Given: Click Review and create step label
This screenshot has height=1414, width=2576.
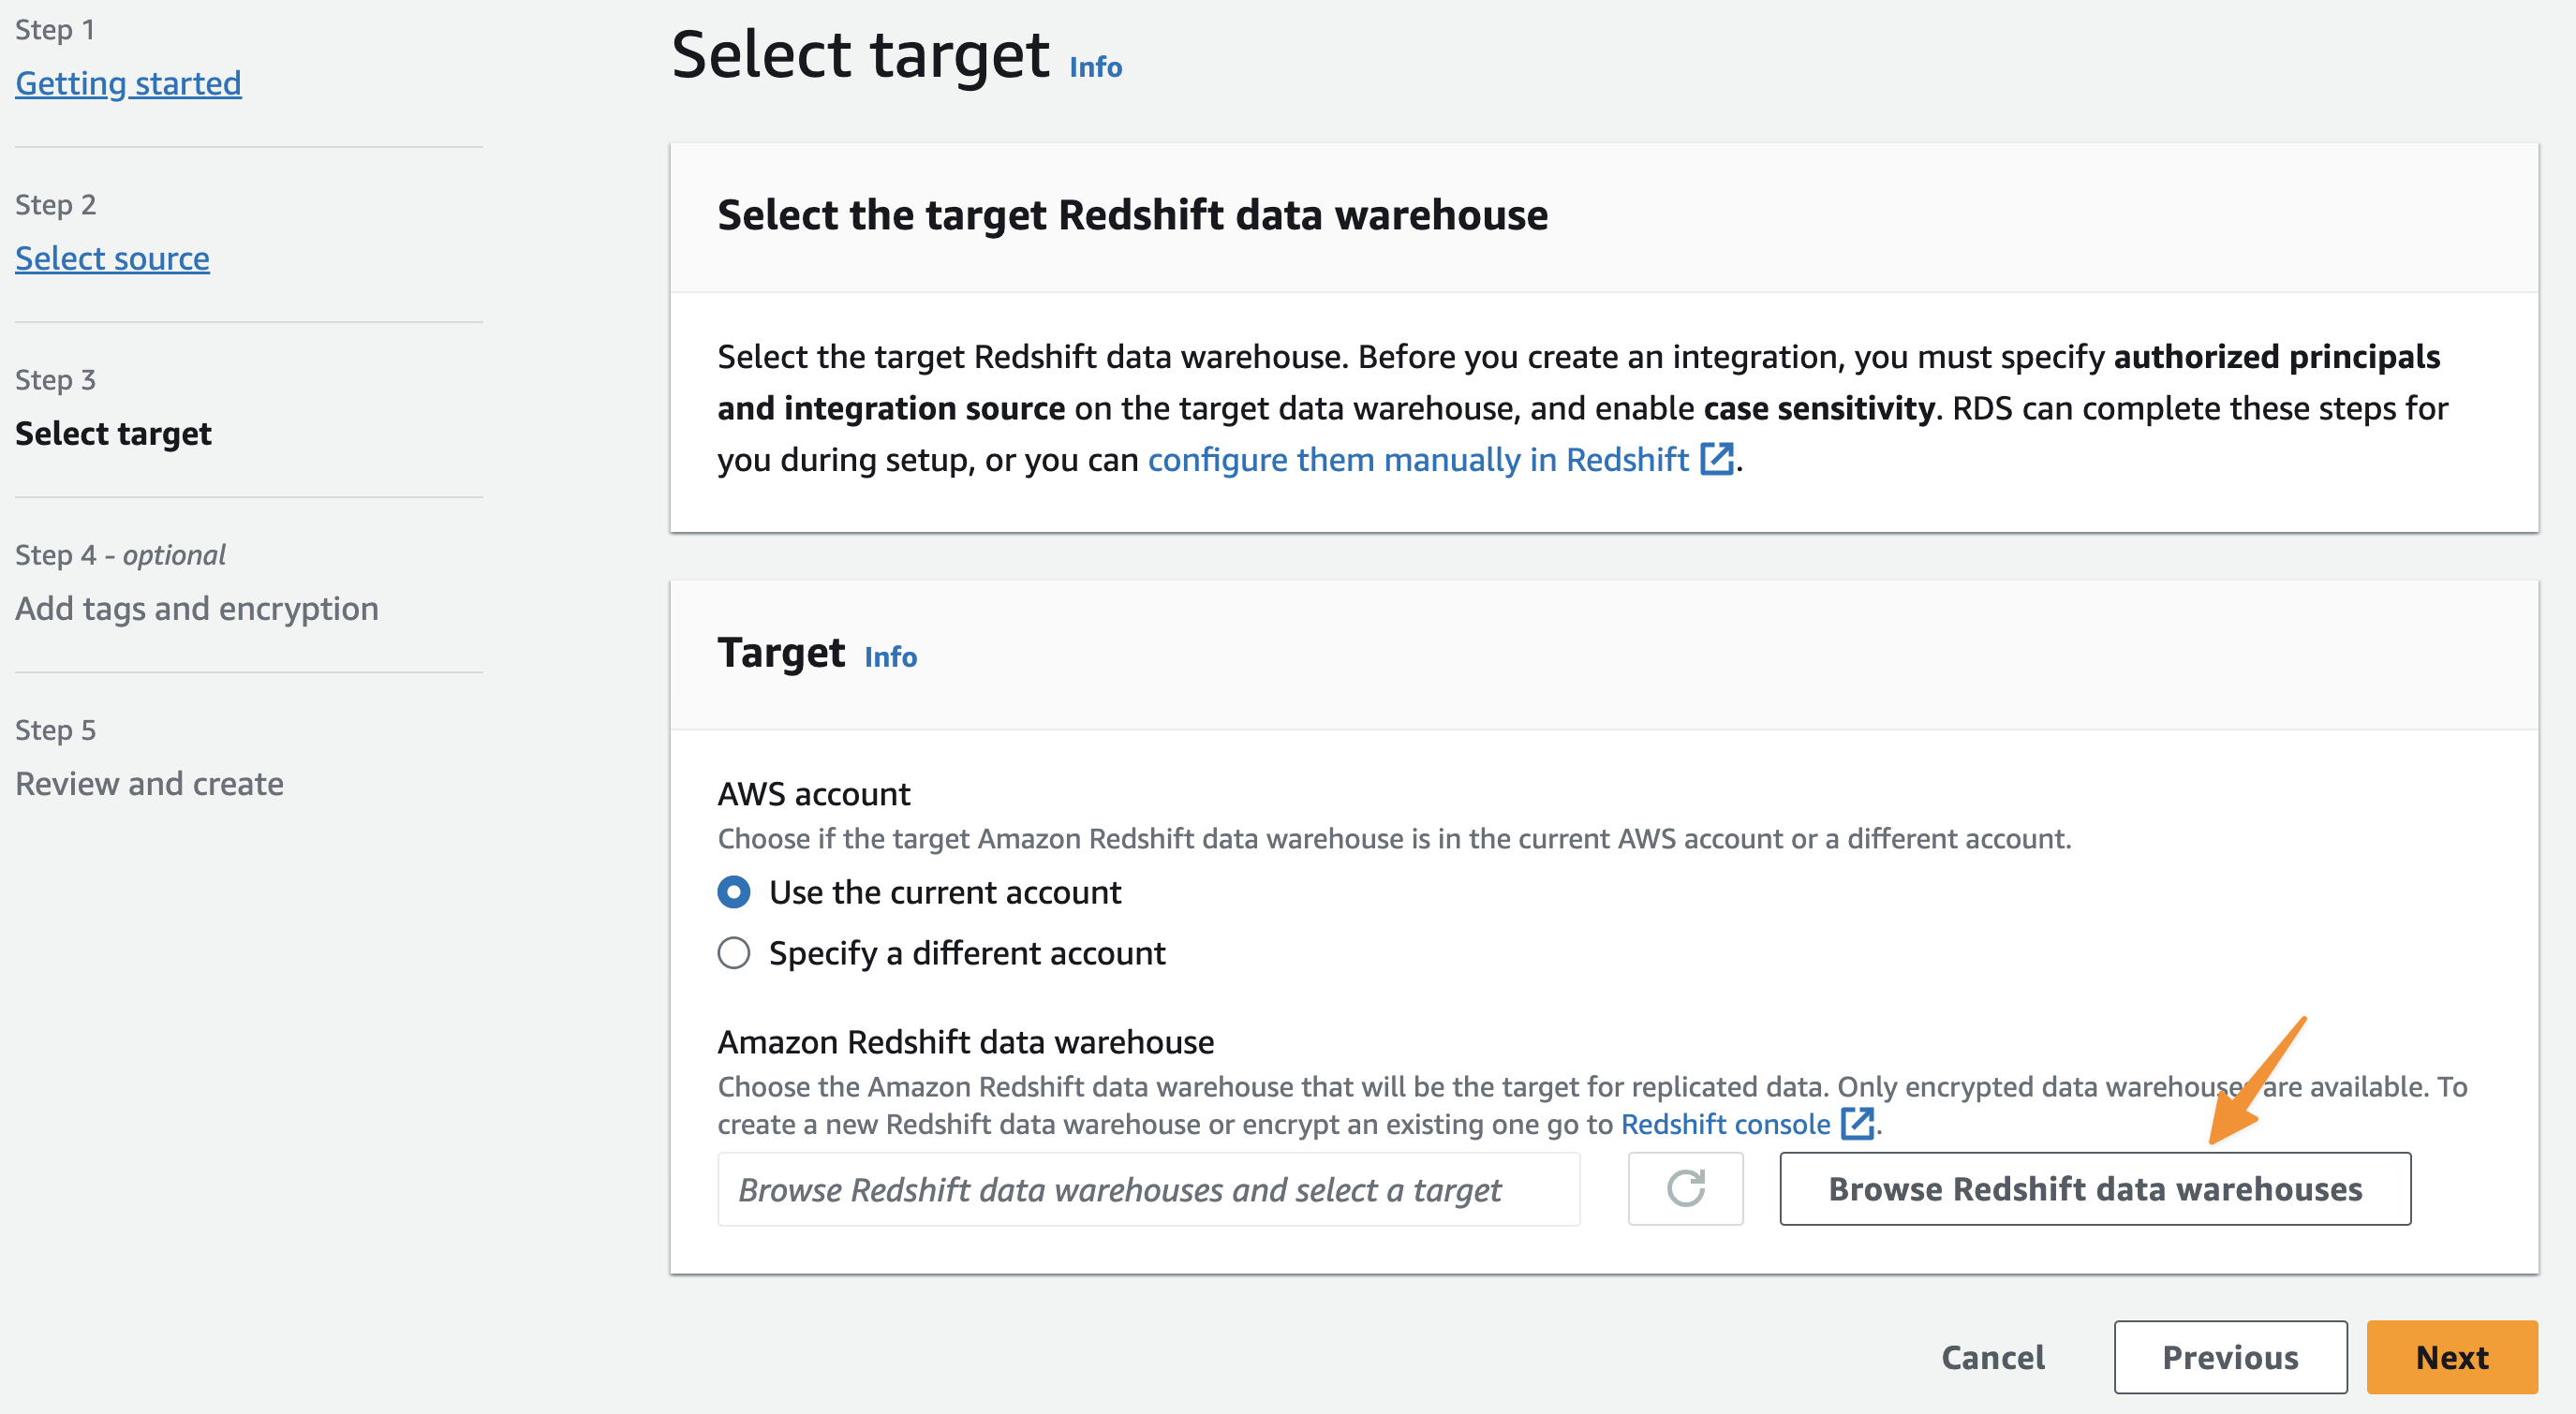Looking at the screenshot, I should tap(149, 783).
